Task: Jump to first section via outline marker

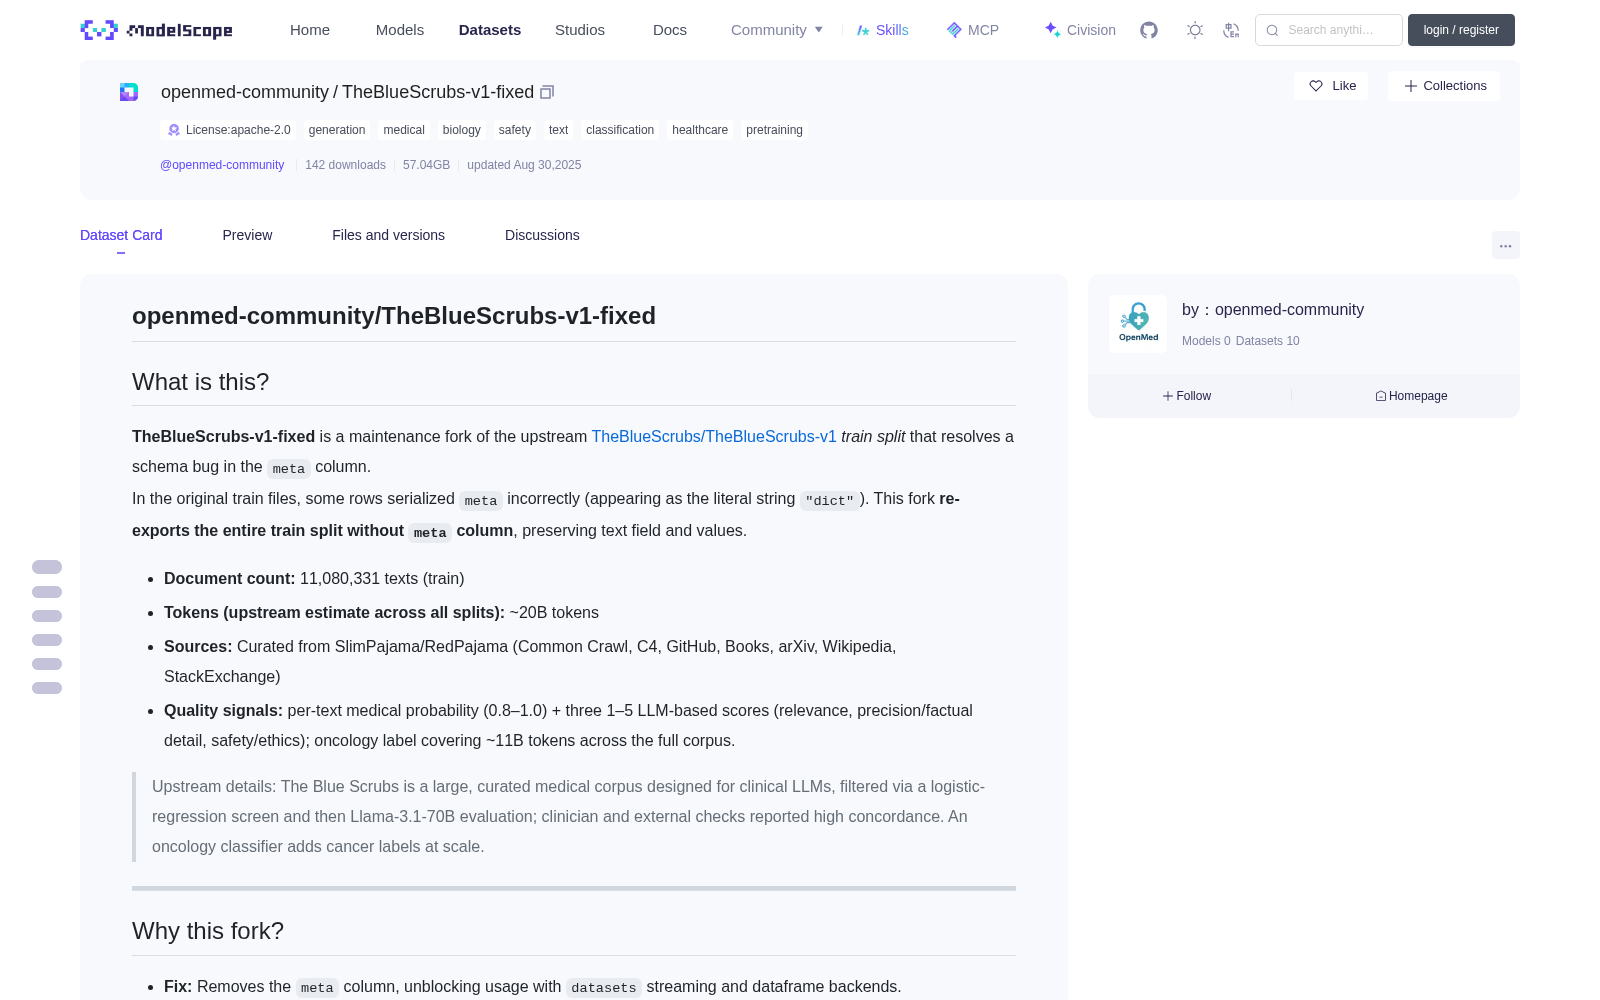Action: (x=47, y=567)
